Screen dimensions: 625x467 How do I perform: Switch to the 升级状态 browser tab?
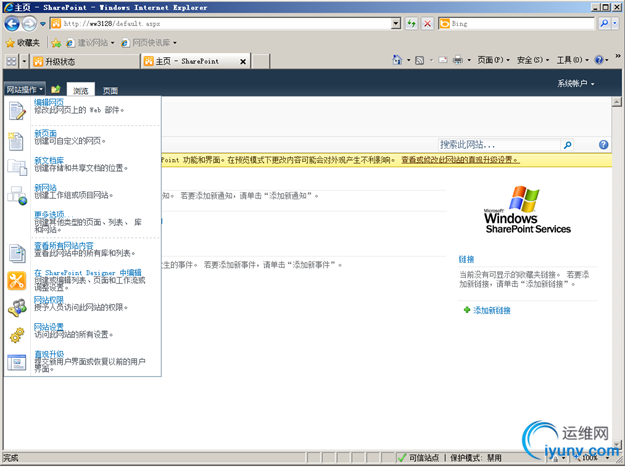click(x=85, y=61)
